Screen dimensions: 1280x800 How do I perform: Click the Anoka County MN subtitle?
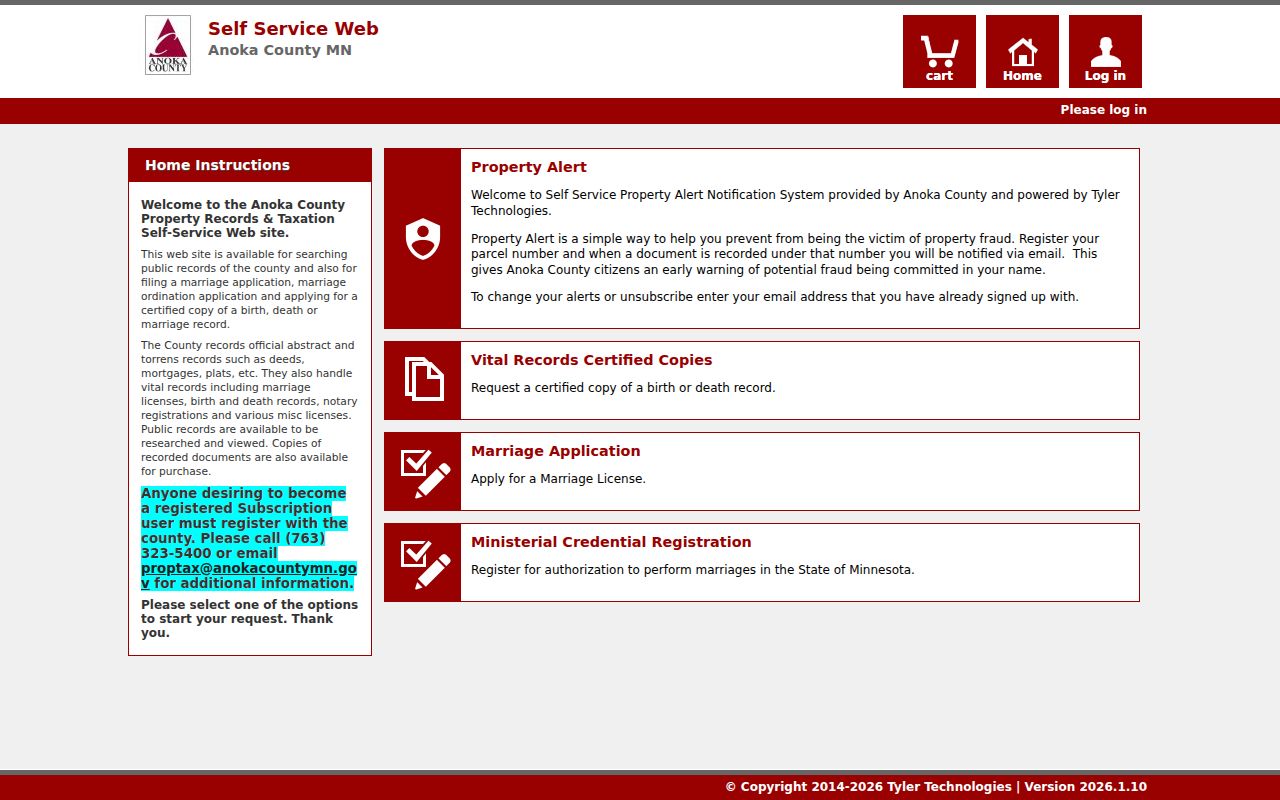(280, 50)
